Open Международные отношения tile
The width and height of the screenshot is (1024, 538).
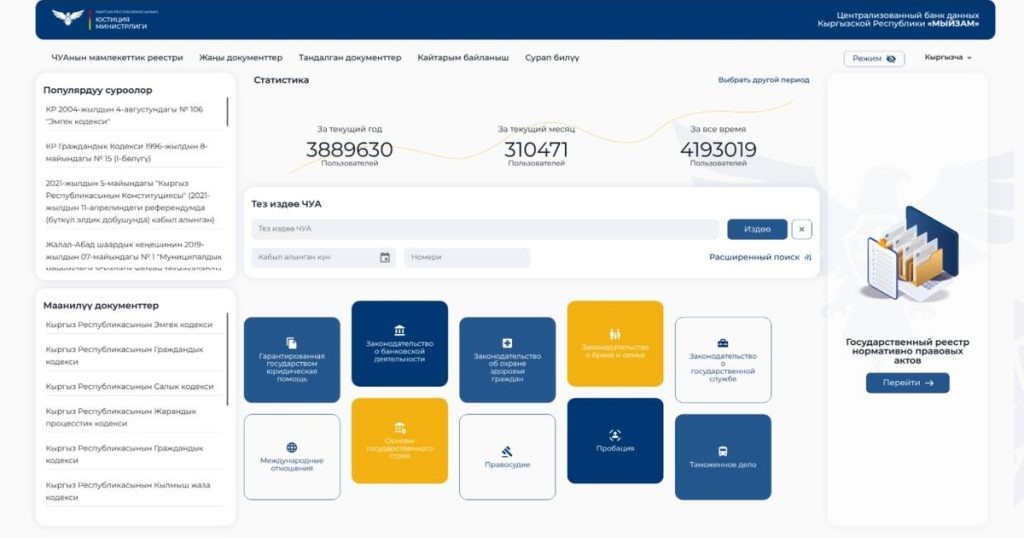[292, 457]
